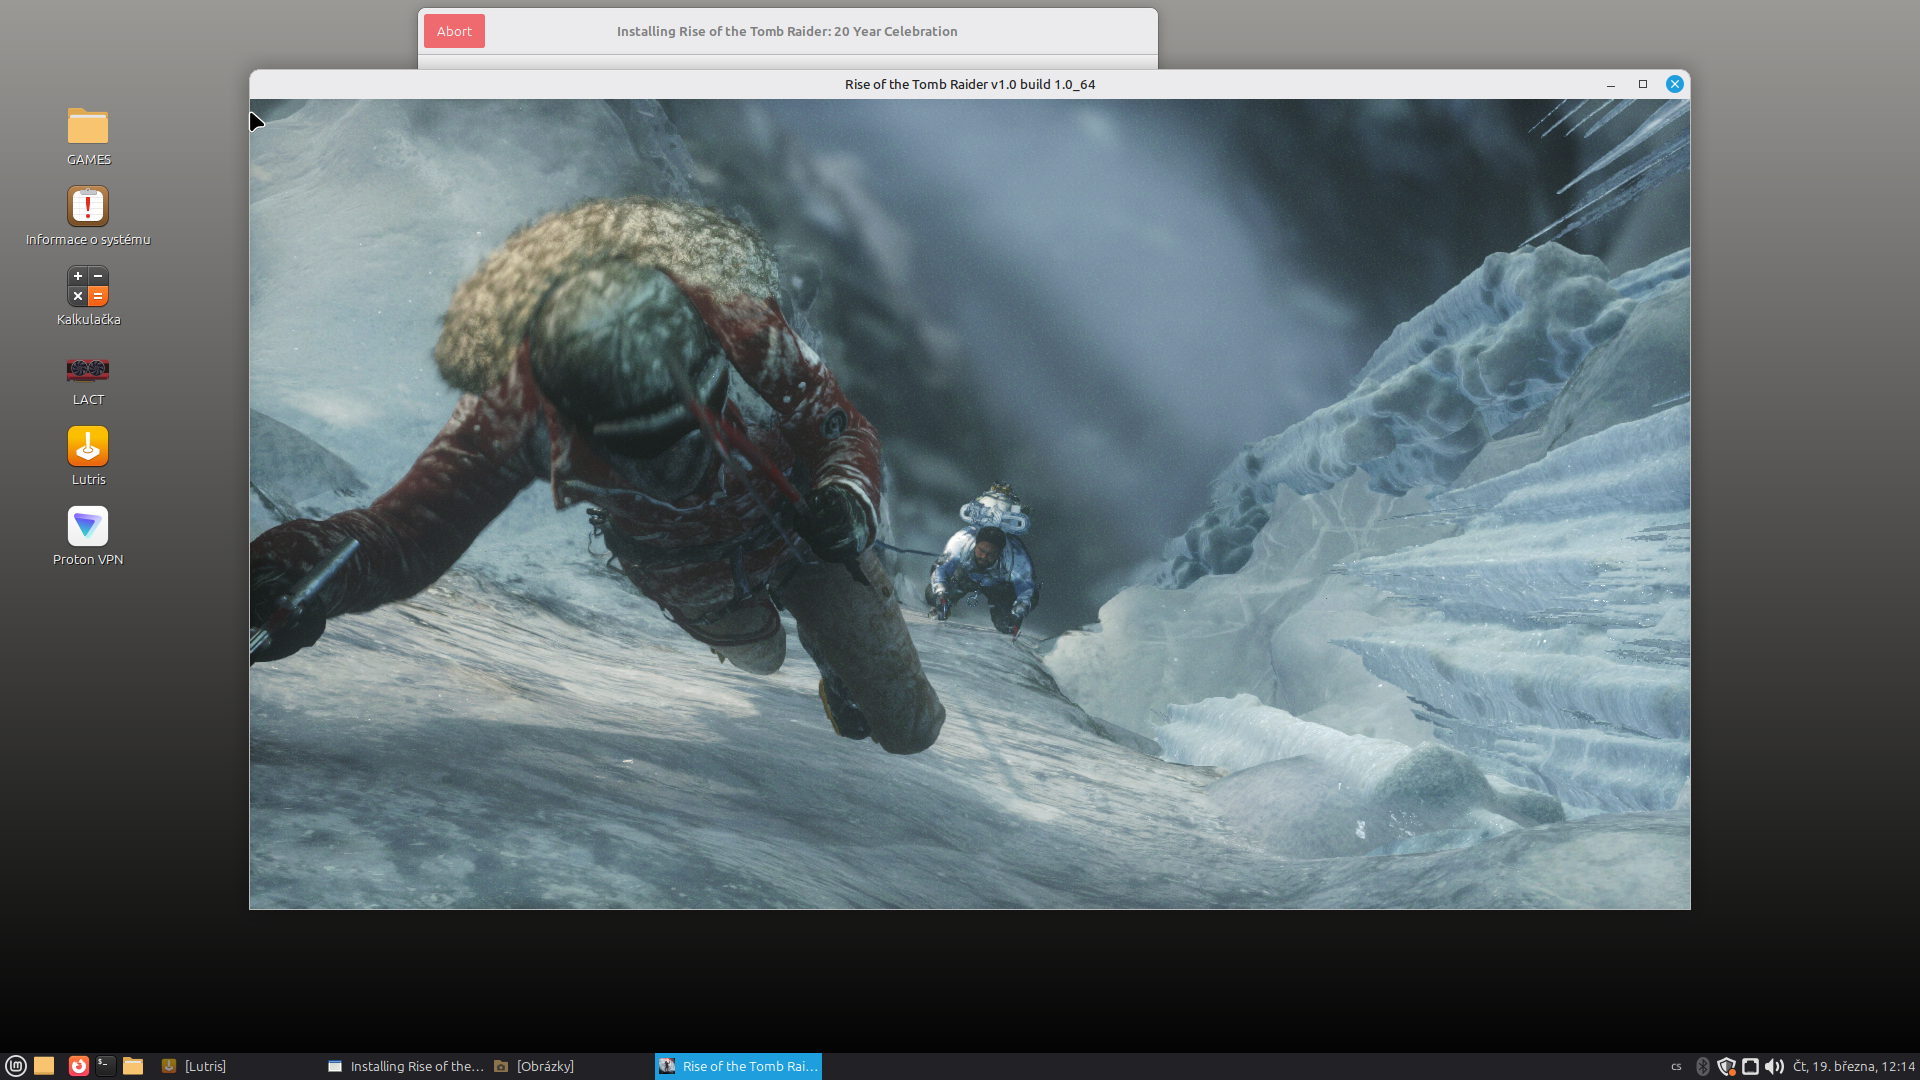Viewport: 1920px width, 1080px height.
Task: Open the update manager shield icon
Action: pyautogui.click(x=1726, y=1066)
